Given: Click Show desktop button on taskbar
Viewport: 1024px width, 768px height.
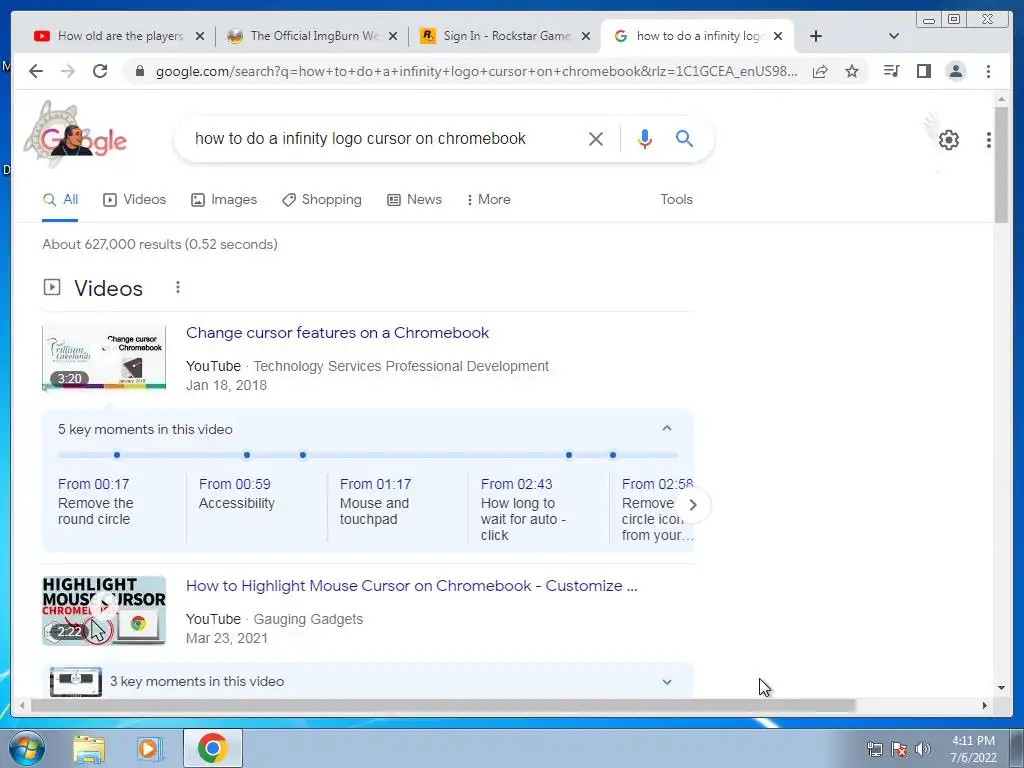Looking at the screenshot, I should [1017, 748].
